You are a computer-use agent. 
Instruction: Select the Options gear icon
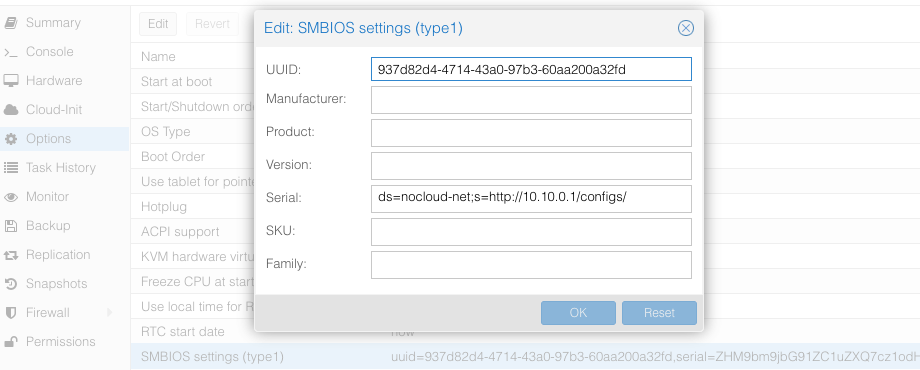(11, 139)
